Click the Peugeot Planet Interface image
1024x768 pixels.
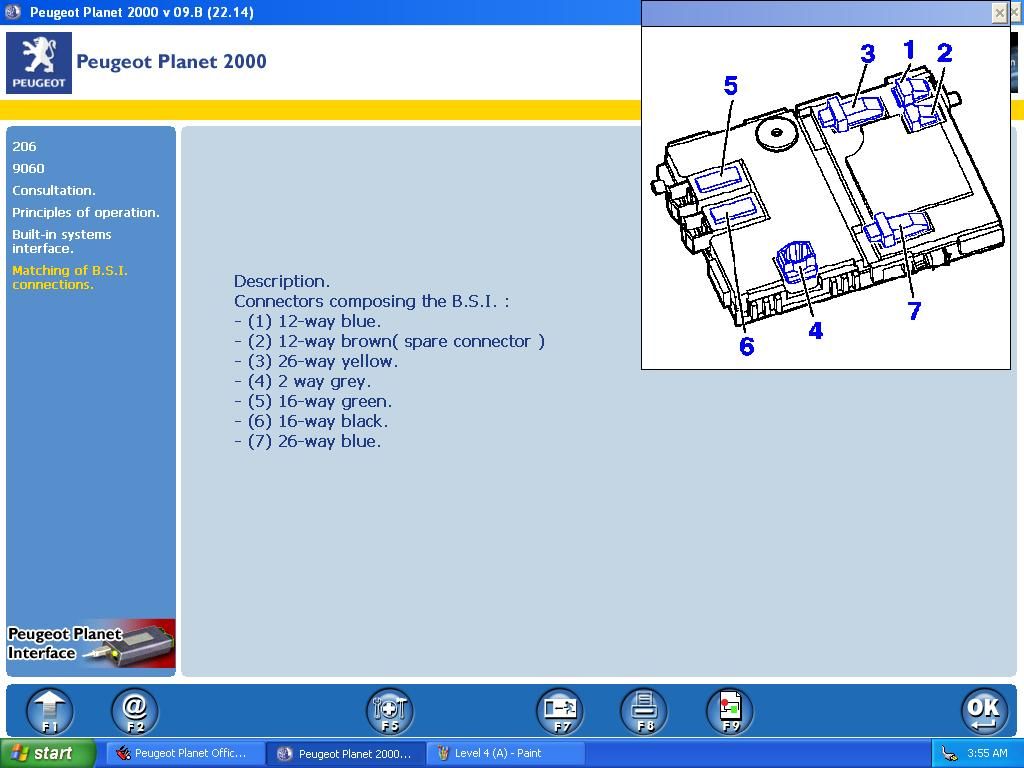coord(91,644)
